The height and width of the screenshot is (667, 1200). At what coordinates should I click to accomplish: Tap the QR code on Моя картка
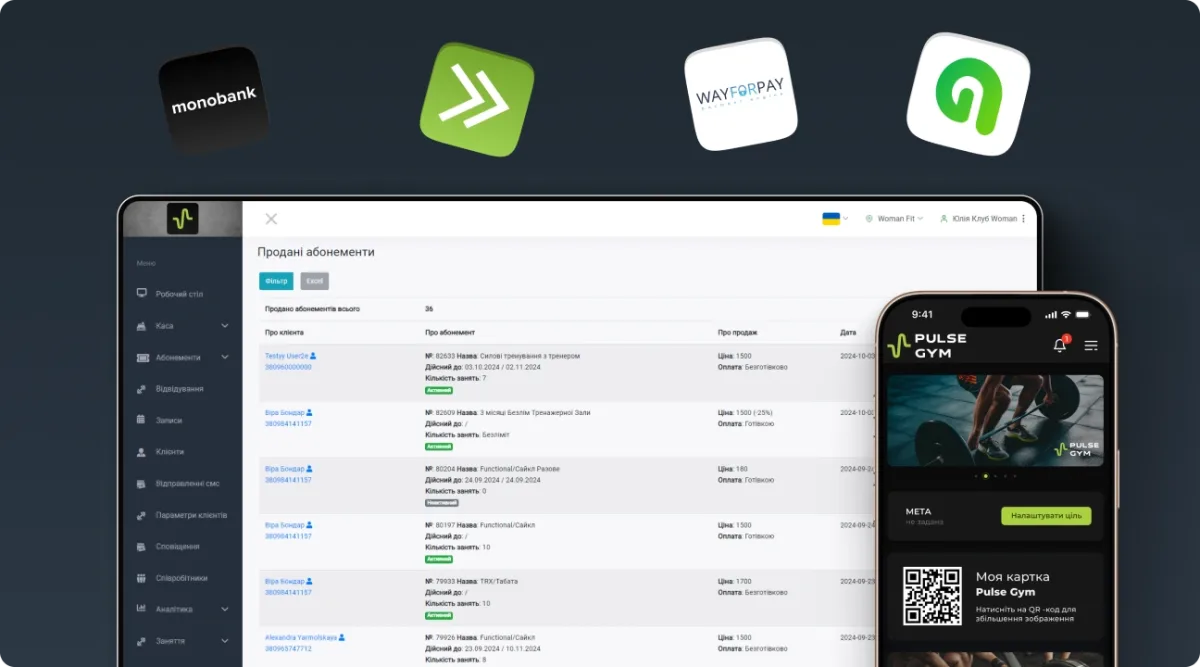click(x=932, y=596)
